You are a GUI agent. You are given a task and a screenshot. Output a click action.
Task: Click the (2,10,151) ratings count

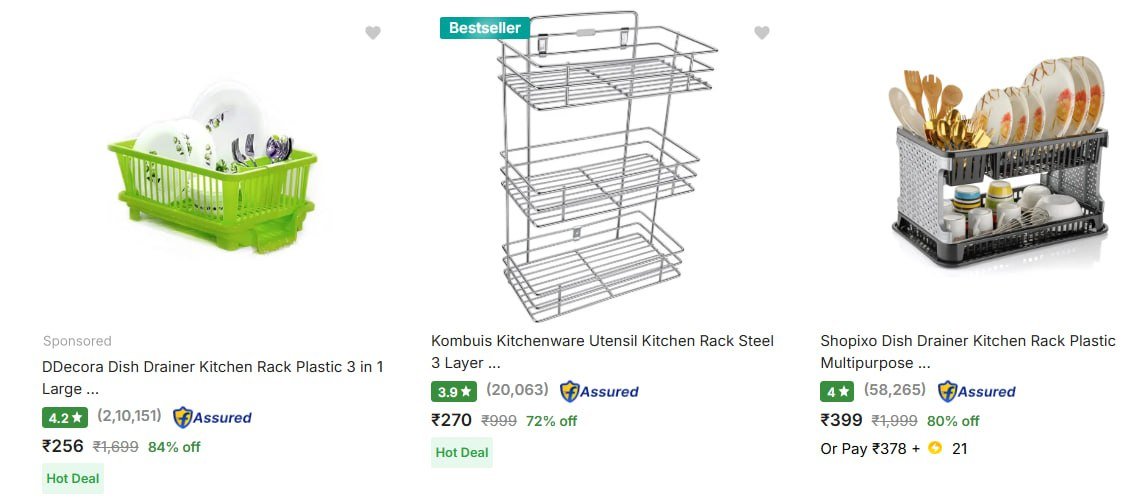point(129,417)
